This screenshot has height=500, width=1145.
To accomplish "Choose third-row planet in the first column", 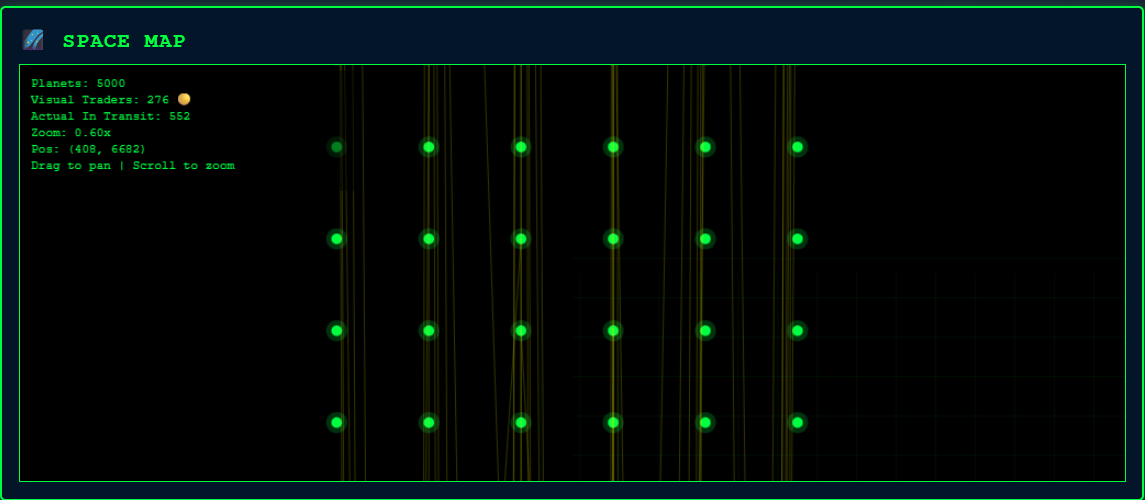I will pos(337,331).
